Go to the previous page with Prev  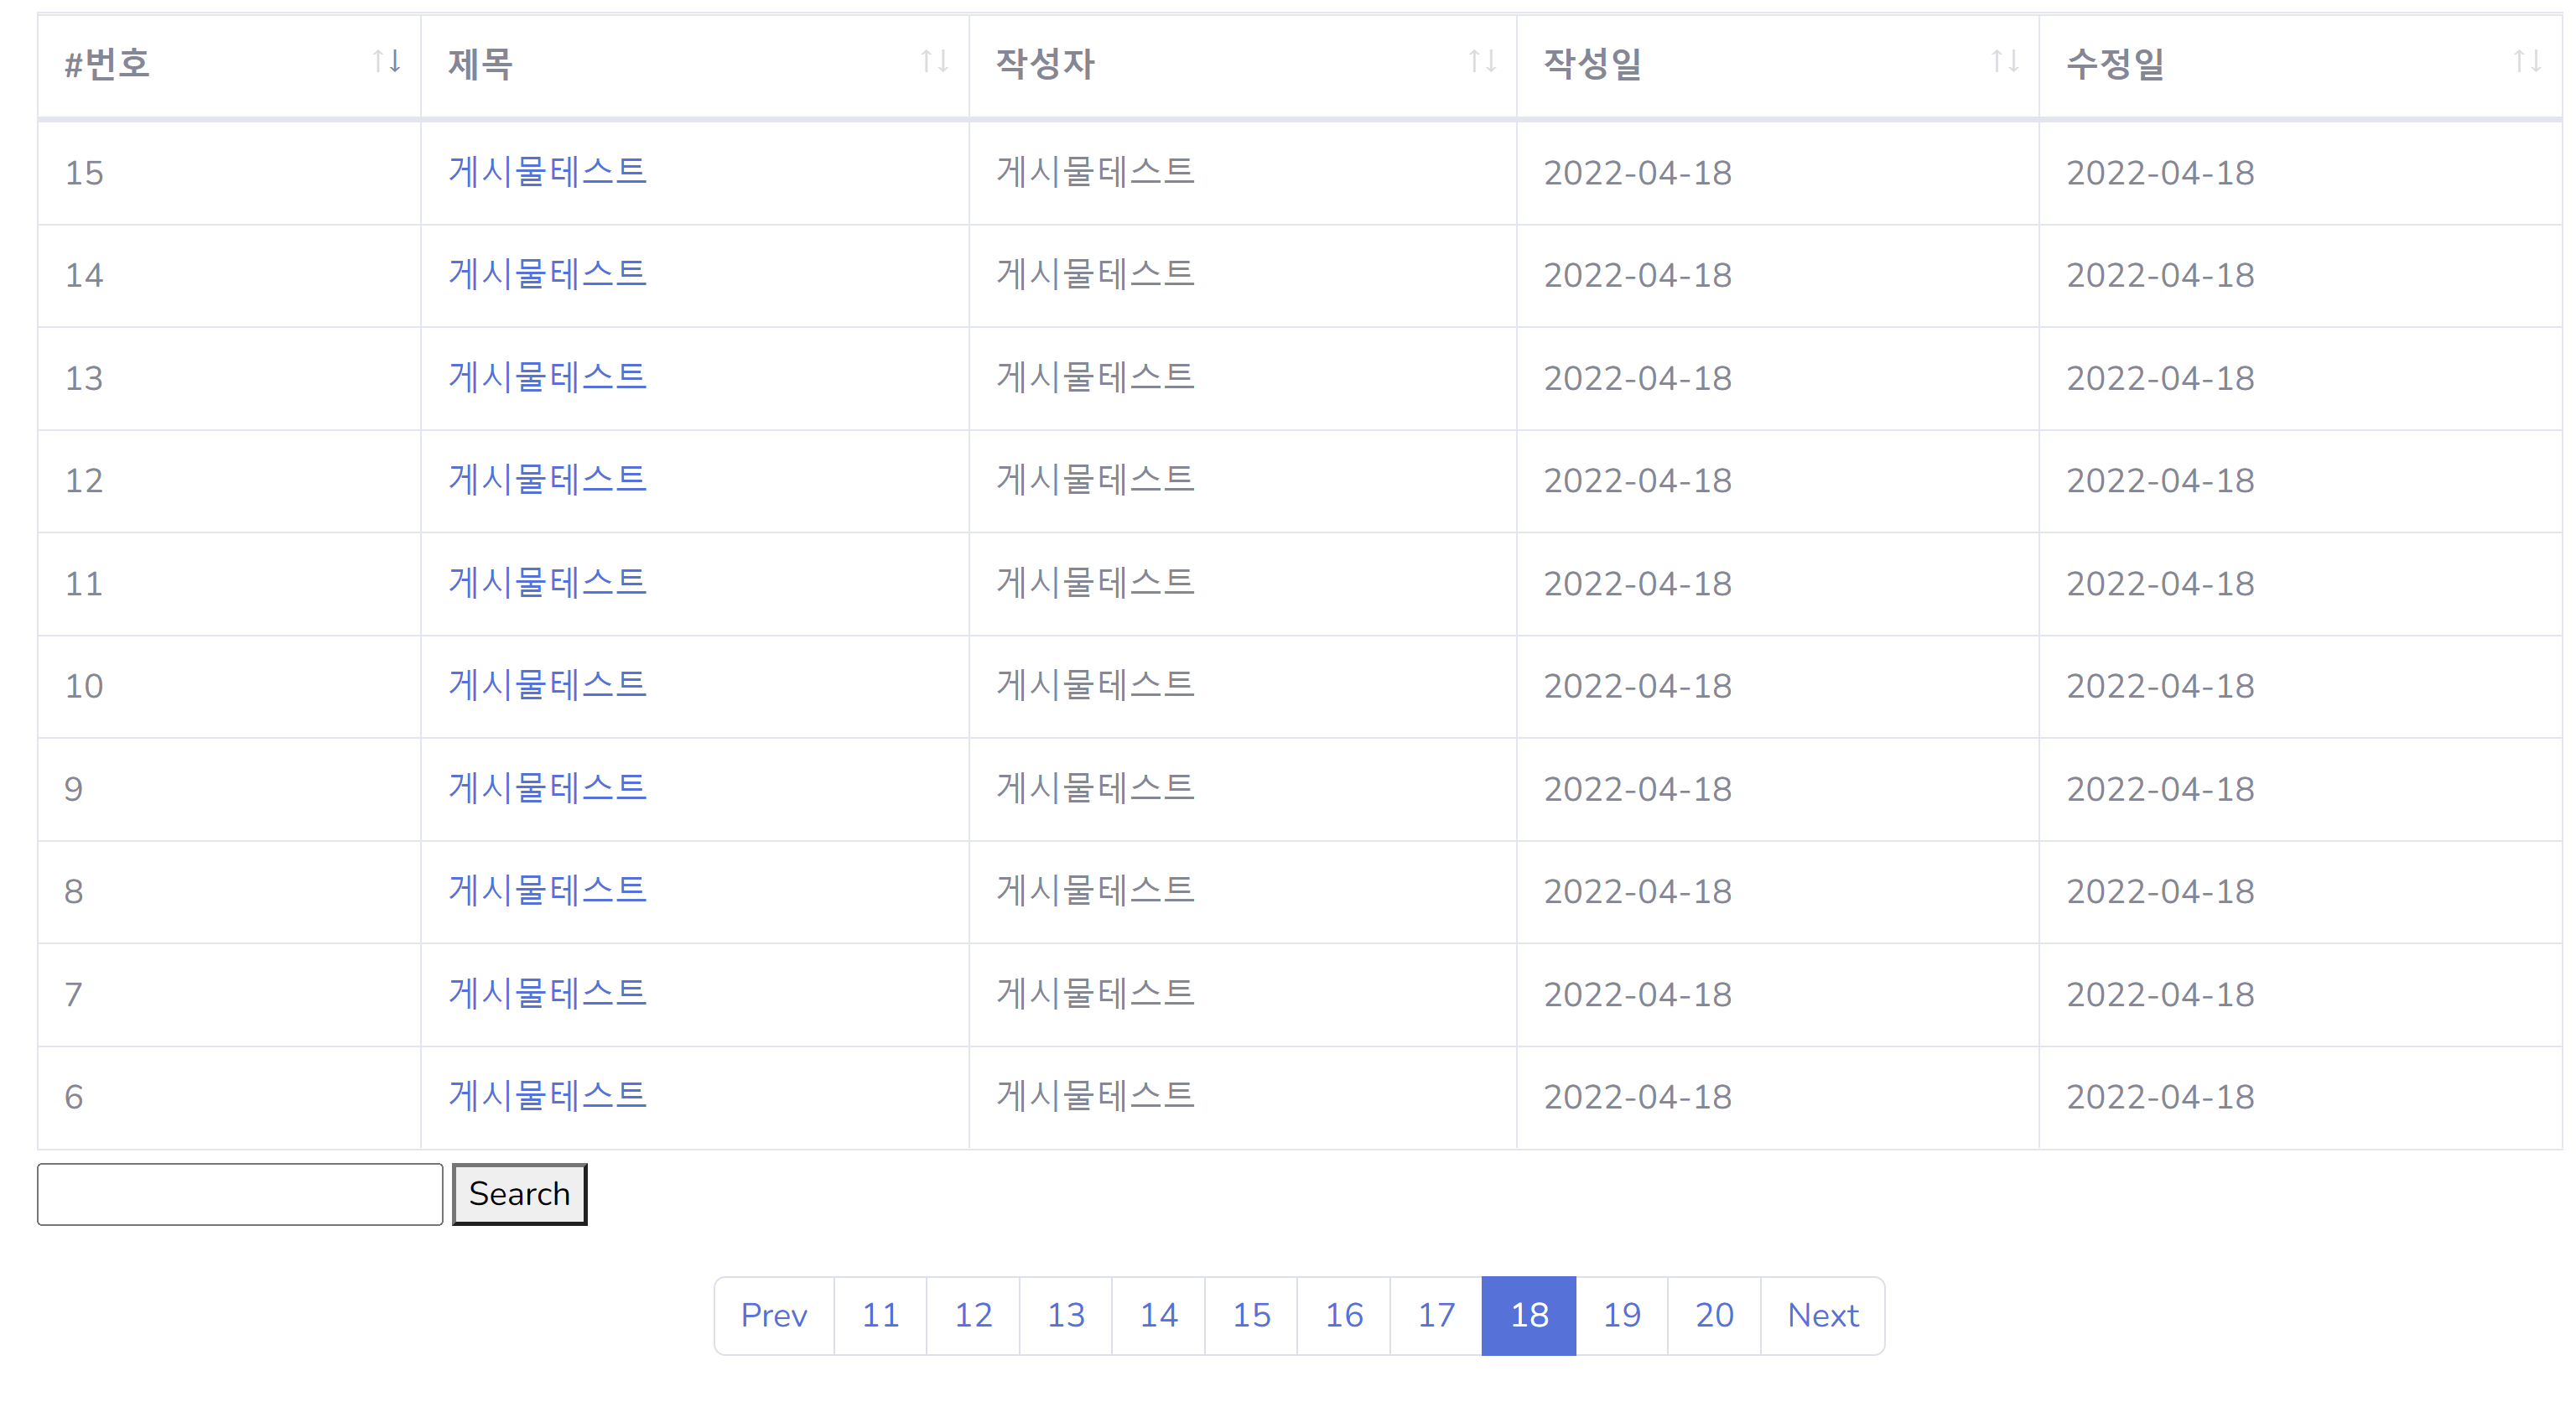coord(774,1315)
